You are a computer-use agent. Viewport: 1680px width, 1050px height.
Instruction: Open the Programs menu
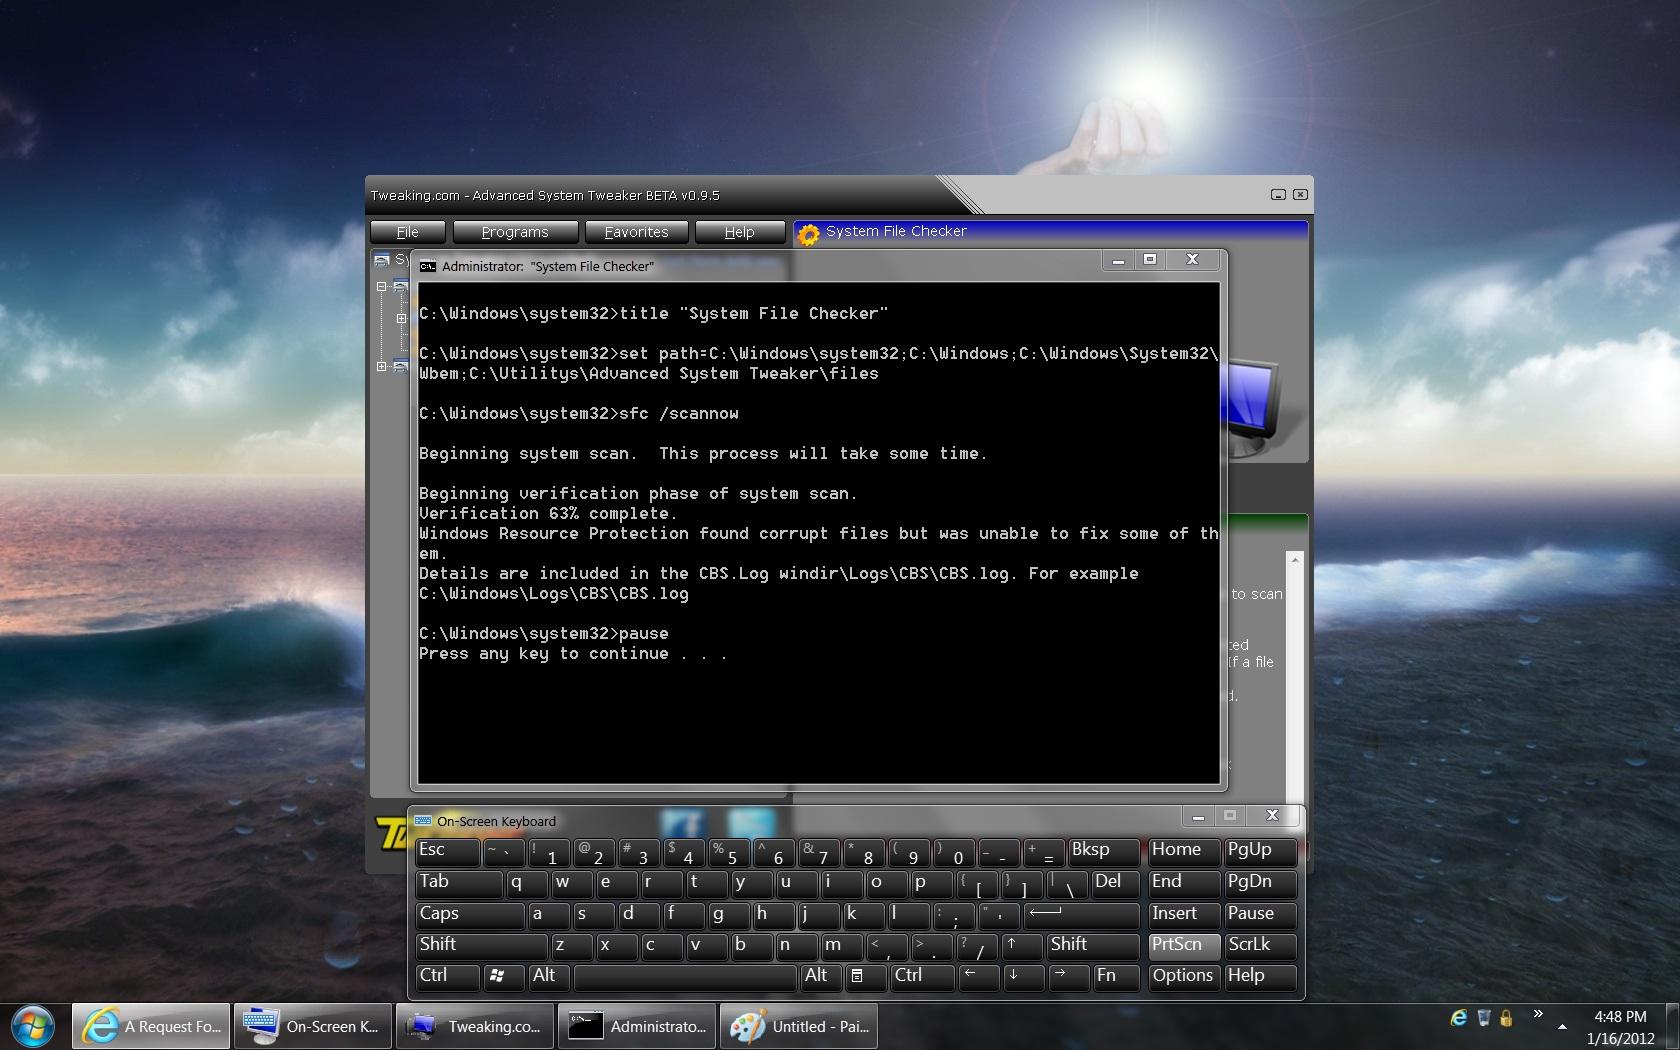[515, 232]
